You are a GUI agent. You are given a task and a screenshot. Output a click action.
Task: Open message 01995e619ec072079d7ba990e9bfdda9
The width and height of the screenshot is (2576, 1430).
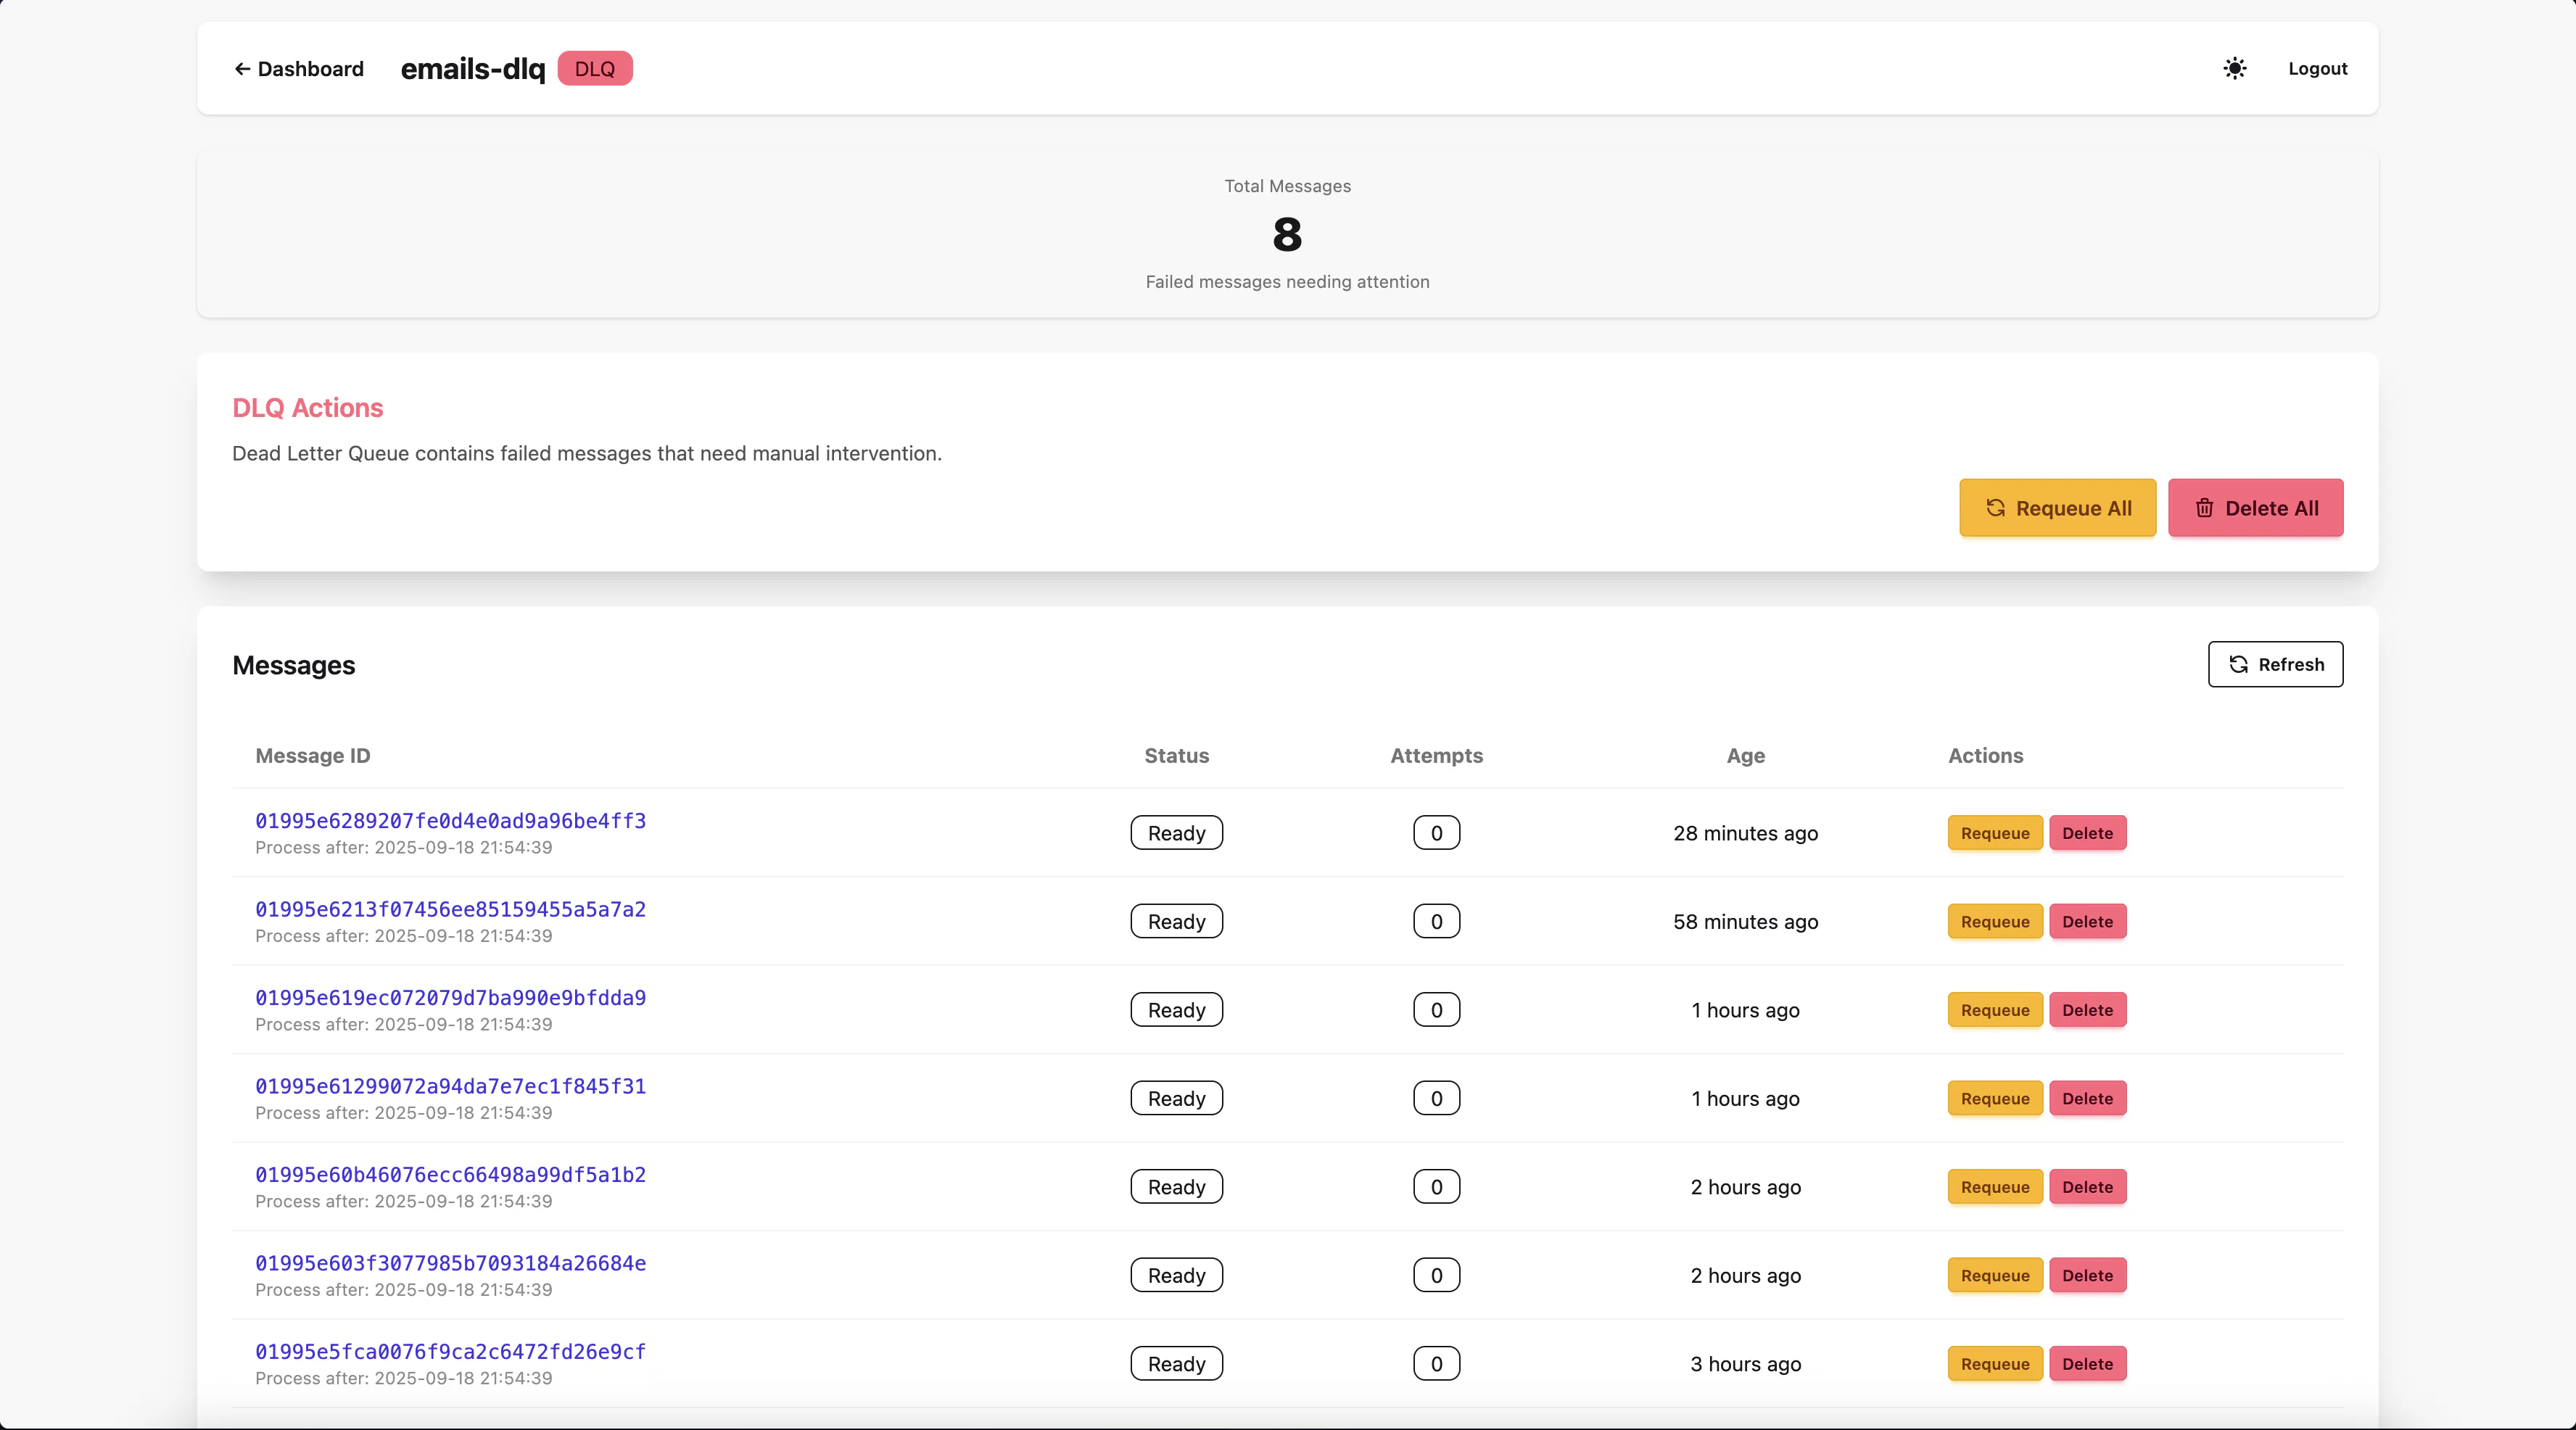coord(450,998)
